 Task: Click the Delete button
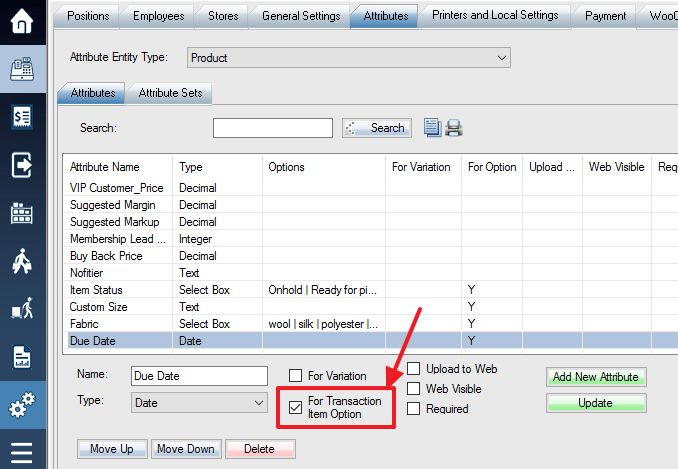coord(260,449)
